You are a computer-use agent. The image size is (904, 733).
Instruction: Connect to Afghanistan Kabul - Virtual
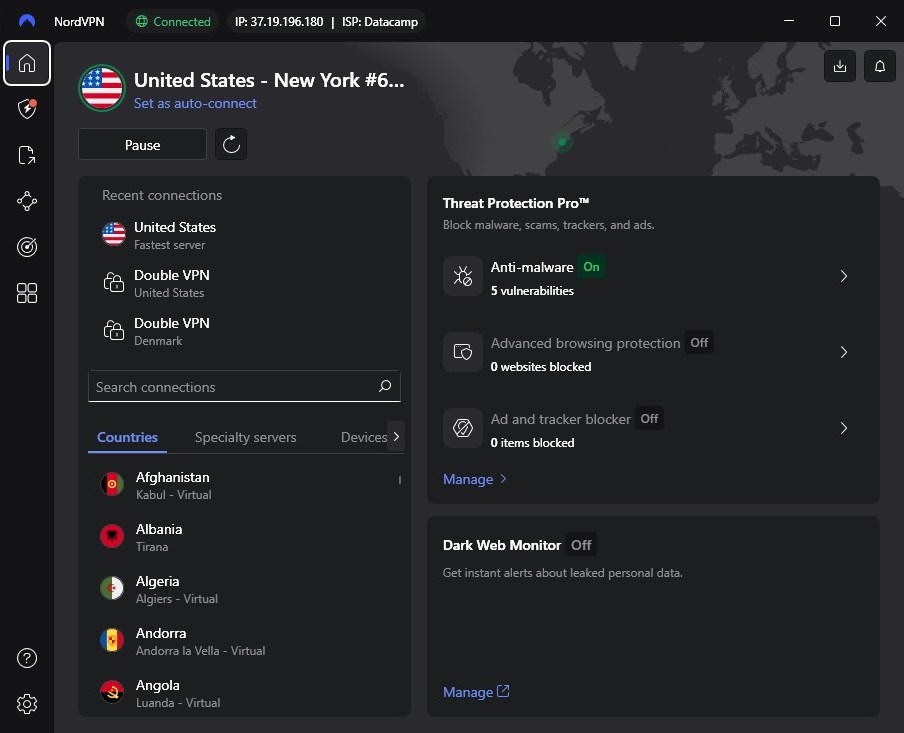244,485
